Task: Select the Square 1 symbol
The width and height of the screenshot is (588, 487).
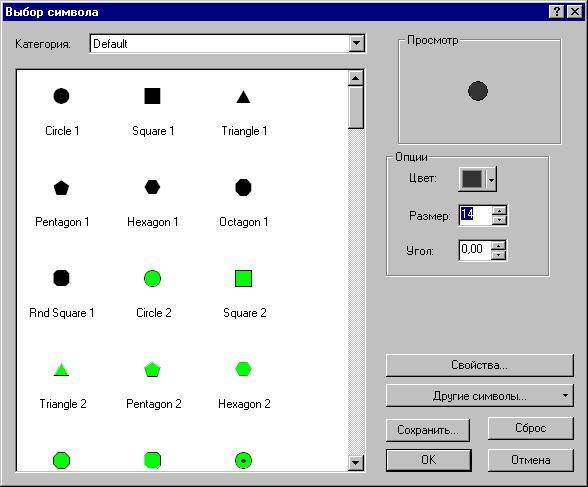Action: coord(152,96)
